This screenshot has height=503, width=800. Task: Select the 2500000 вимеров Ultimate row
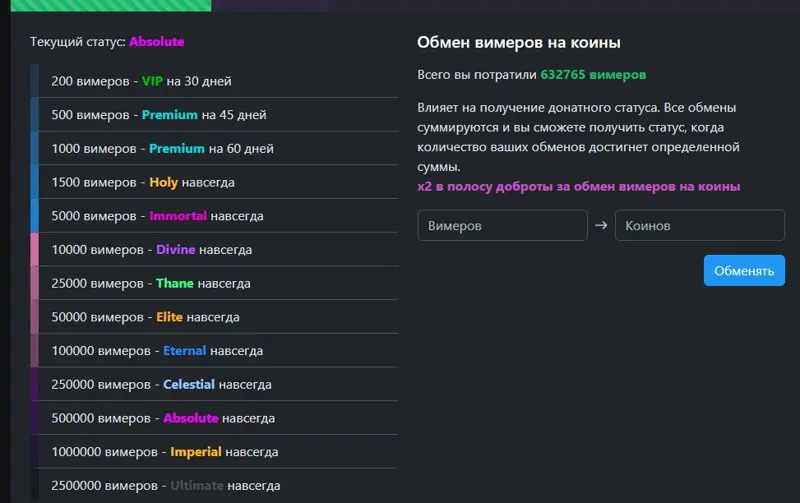(x=214, y=485)
